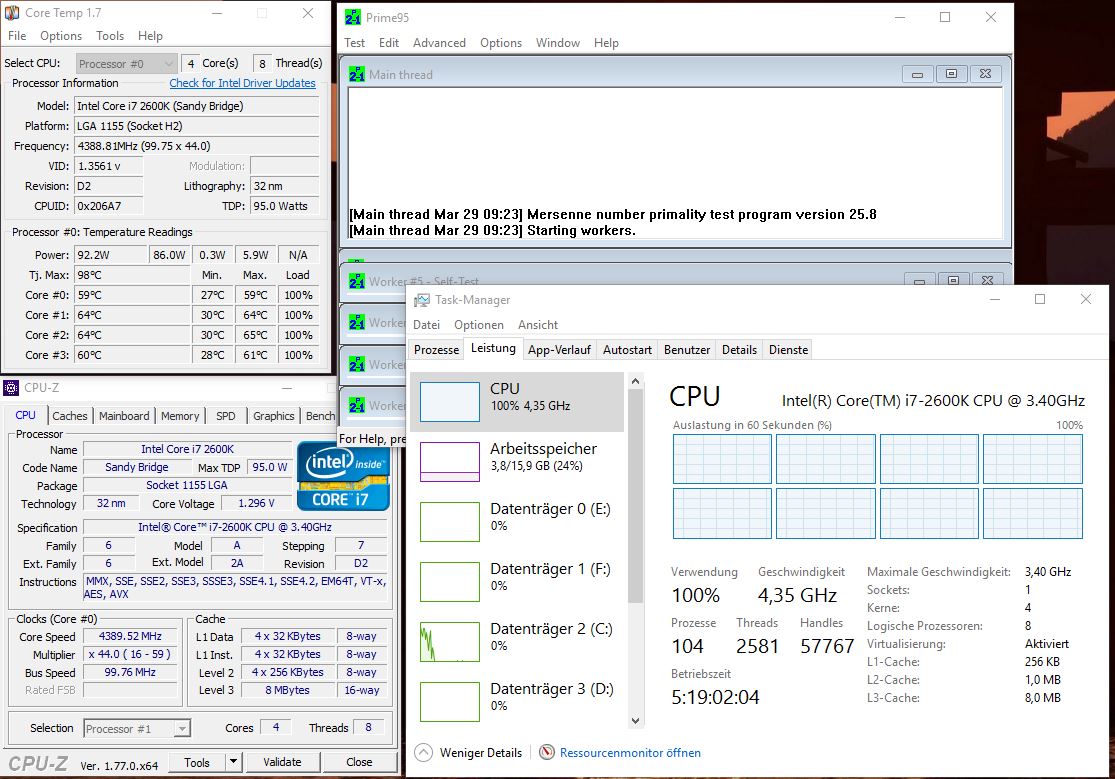This screenshot has height=779, width=1115.
Task: Click the Ressourcenmonitor öffnen link
Action: pyautogui.click(x=630, y=752)
